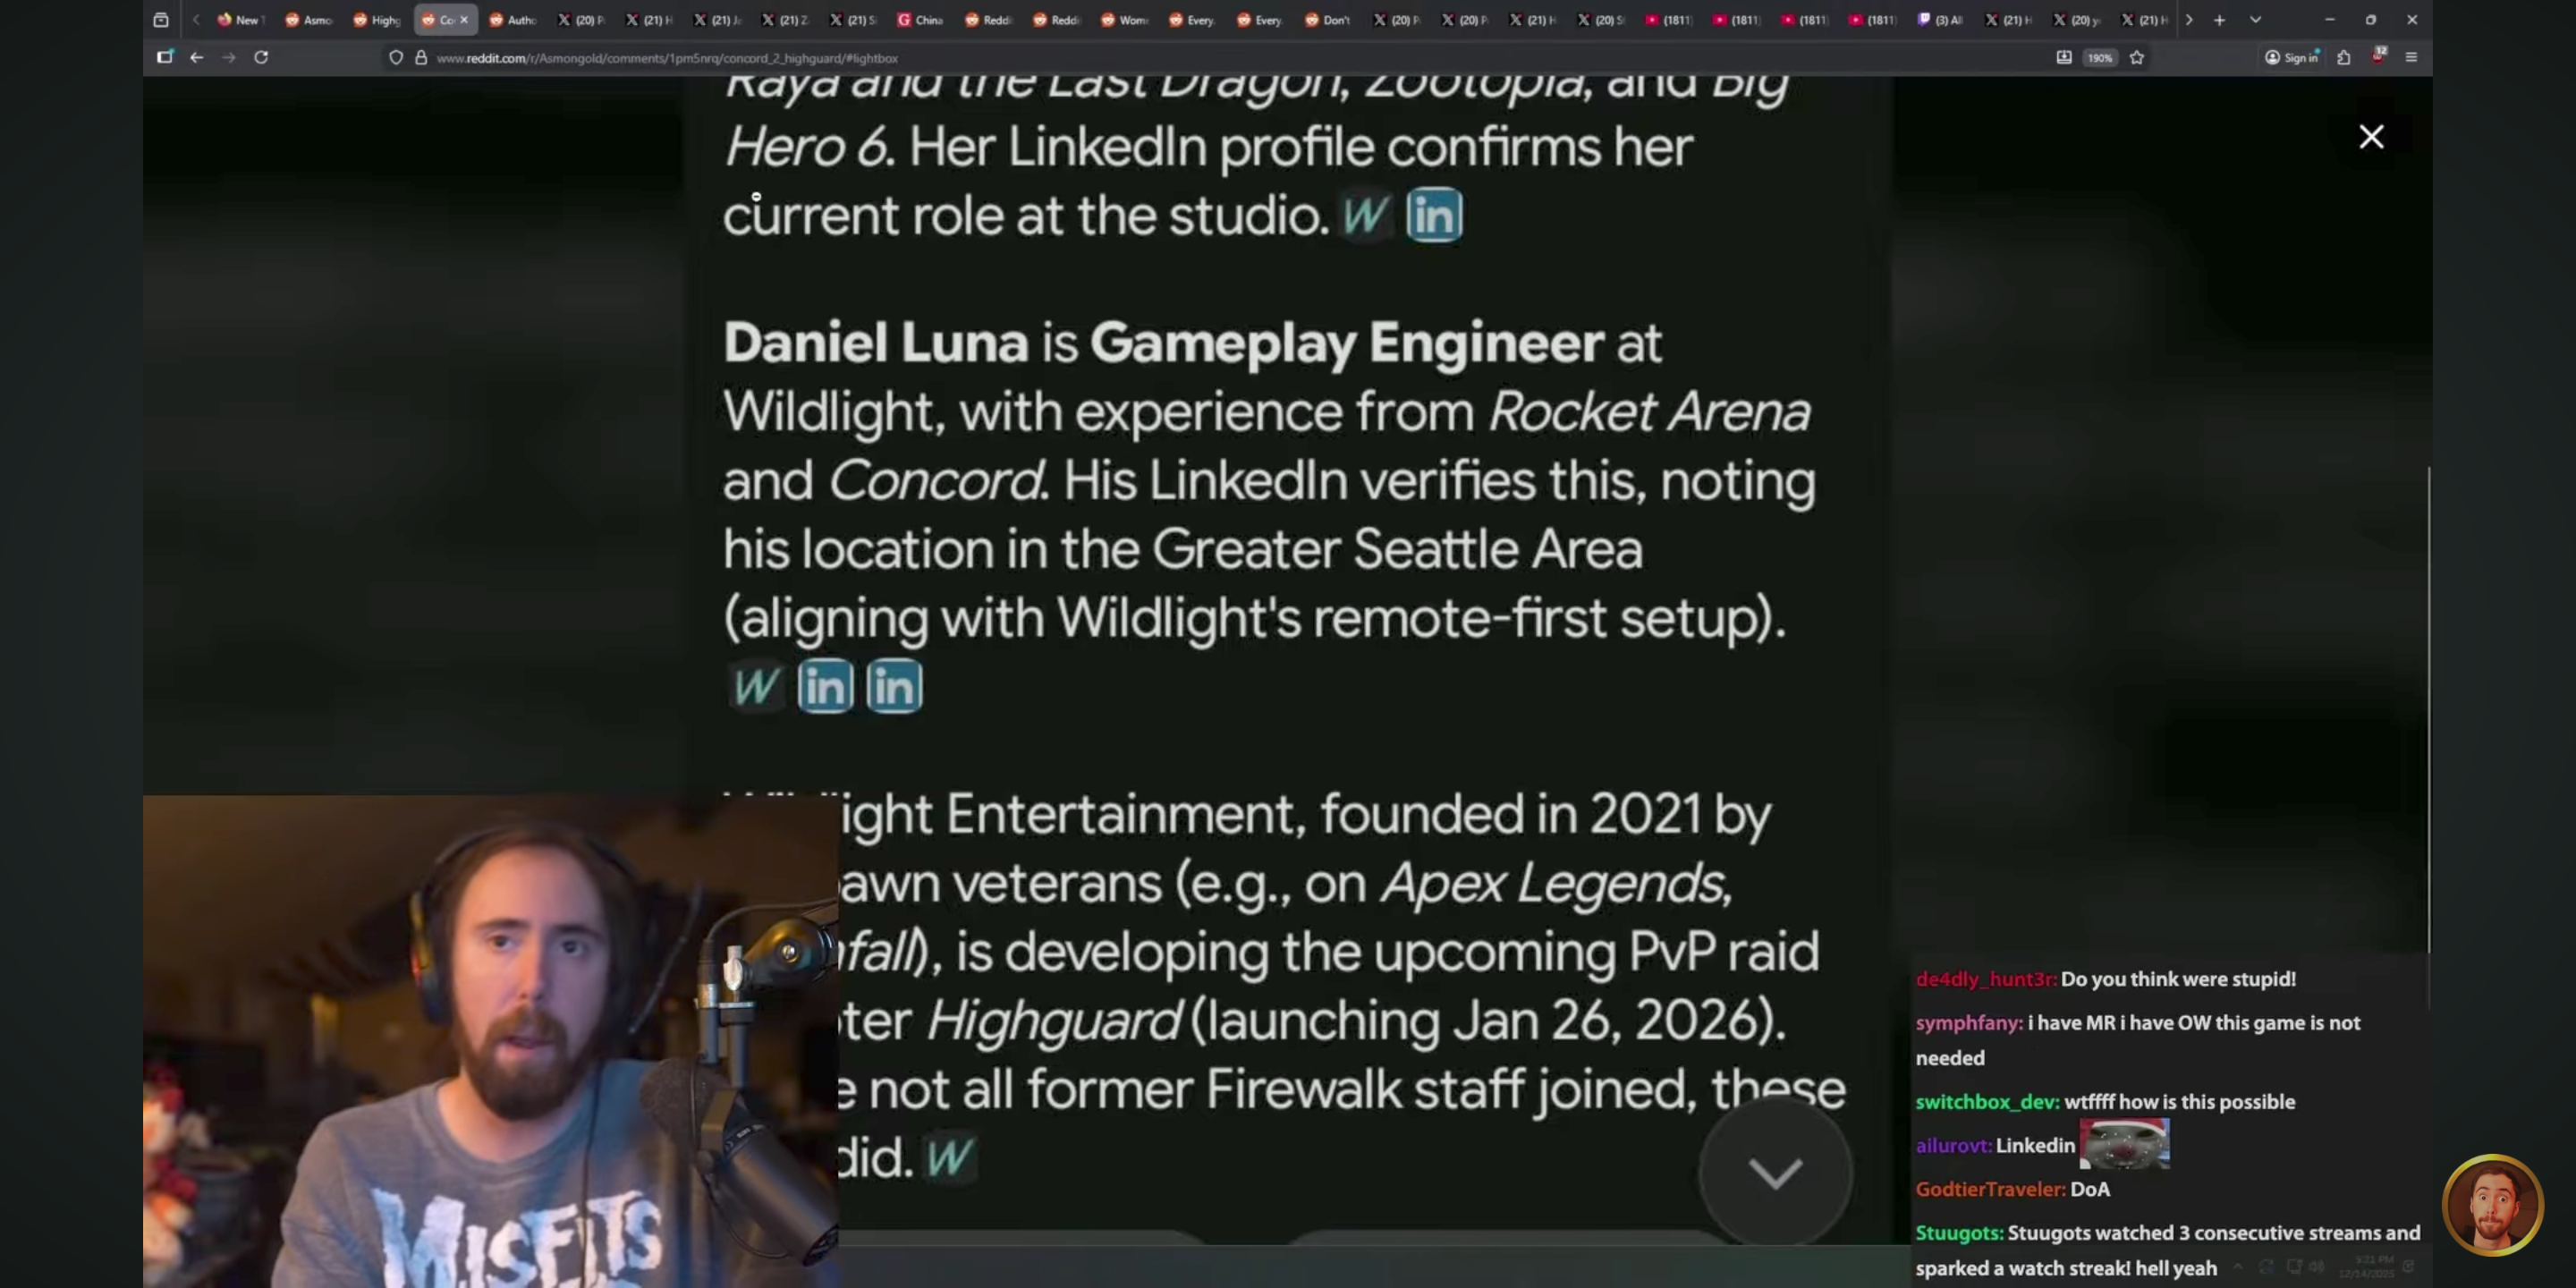The height and width of the screenshot is (1288, 2576).
Task: Click the tracking protection shield icon
Action: click(x=396, y=57)
